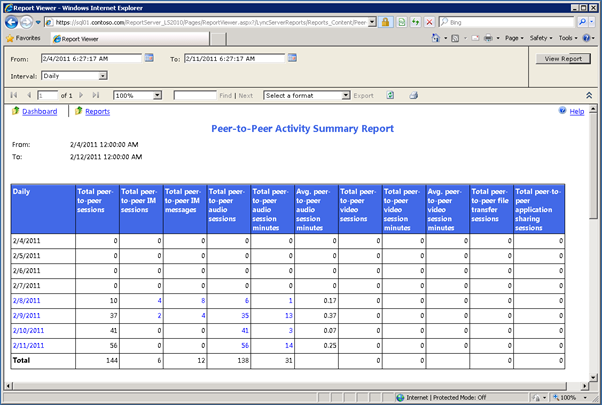The image size is (602, 405).
Task: Click the Favorites star icon
Action: point(10,39)
